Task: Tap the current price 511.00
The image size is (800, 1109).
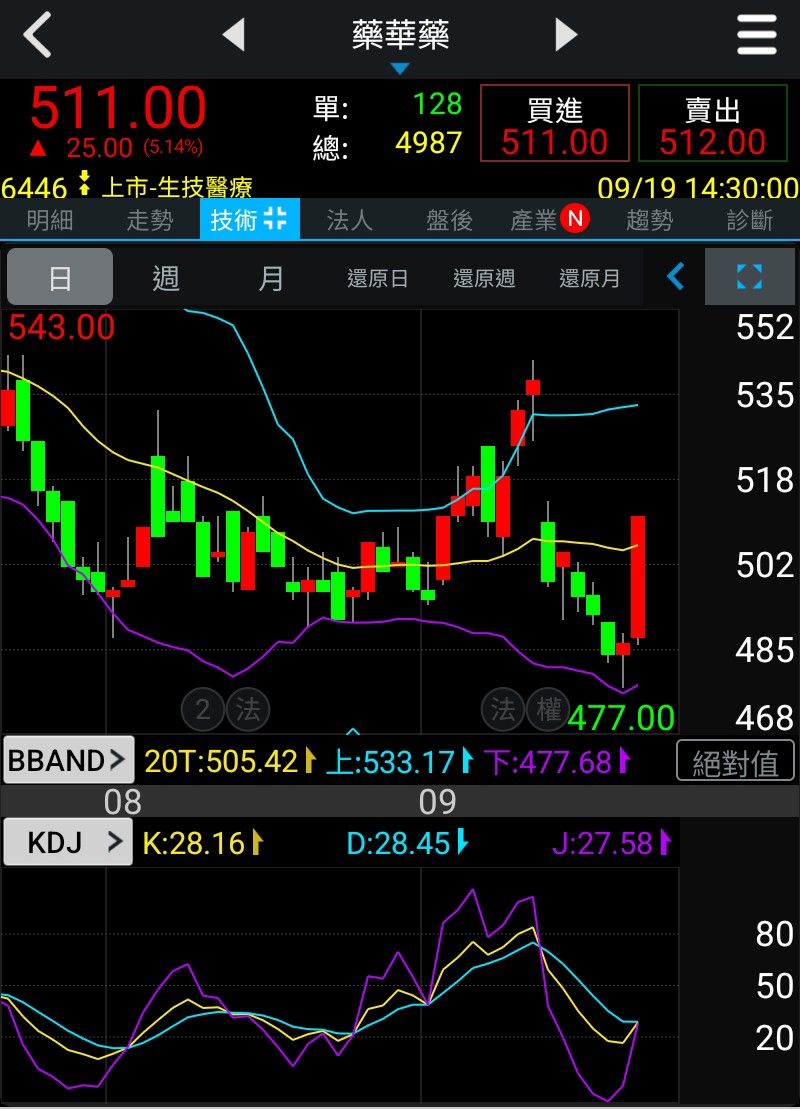Action: coord(117,107)
